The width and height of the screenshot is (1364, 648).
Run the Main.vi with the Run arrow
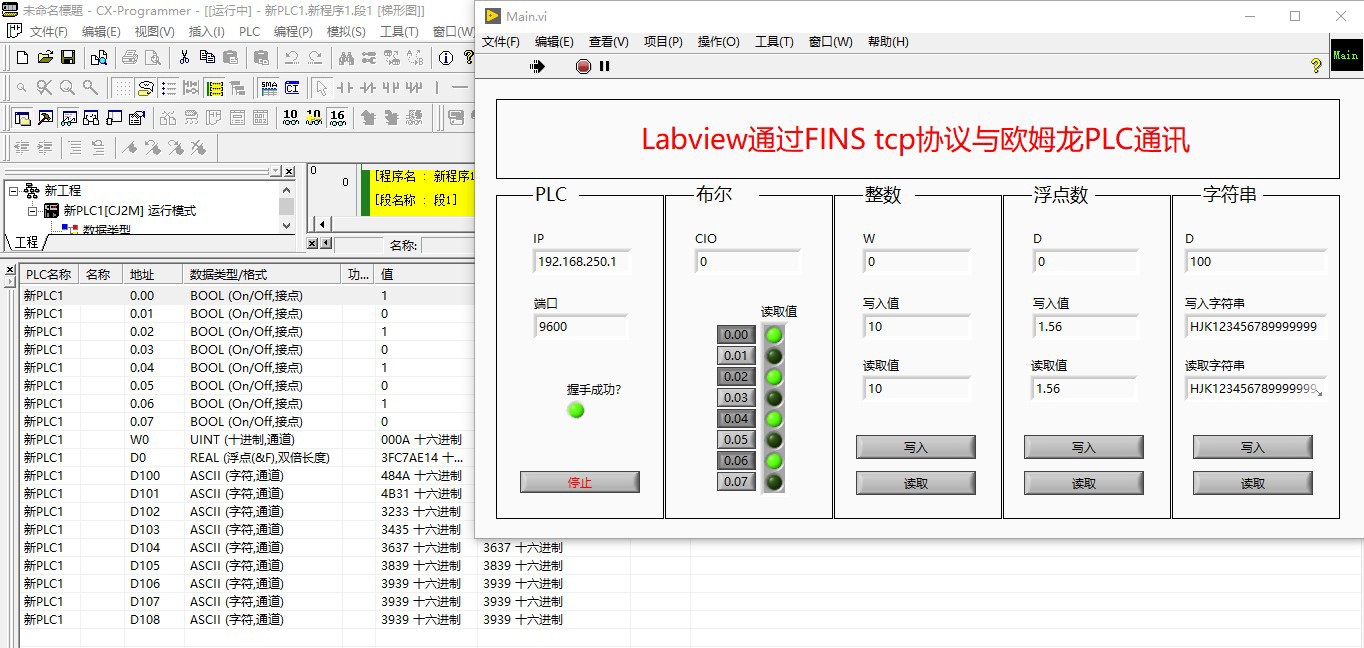click(x=537, y=65)
